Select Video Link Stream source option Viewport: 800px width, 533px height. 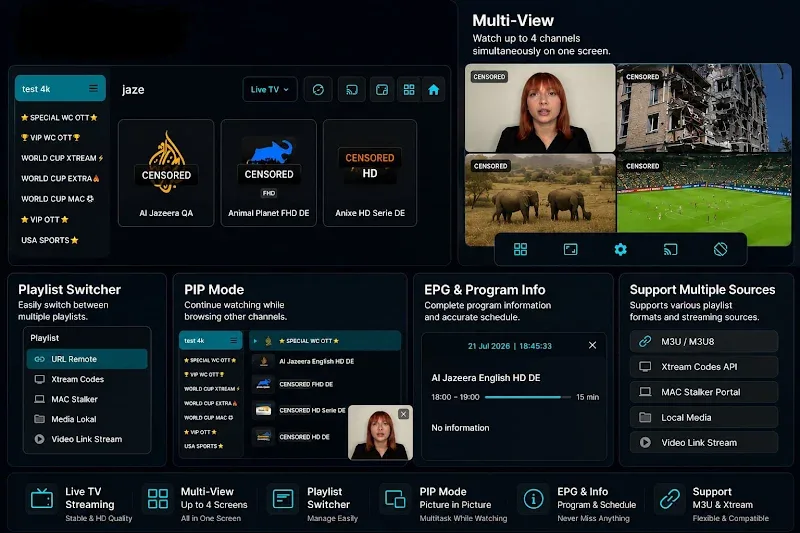pos(704,442)
